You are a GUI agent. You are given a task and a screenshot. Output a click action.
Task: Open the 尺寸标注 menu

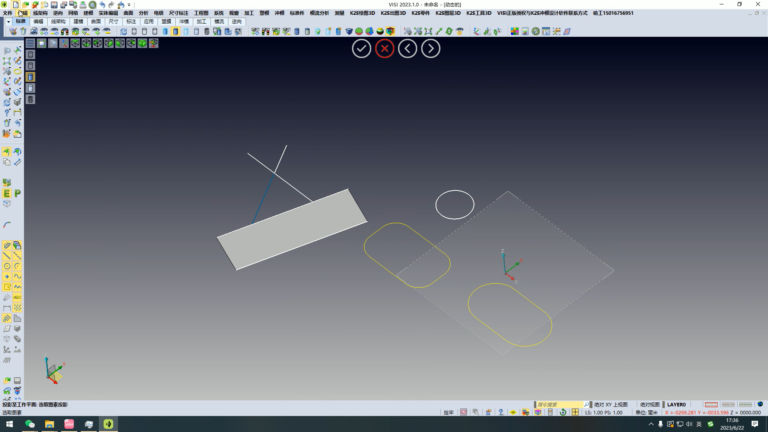pyautogui.click(x=178, y=13)
